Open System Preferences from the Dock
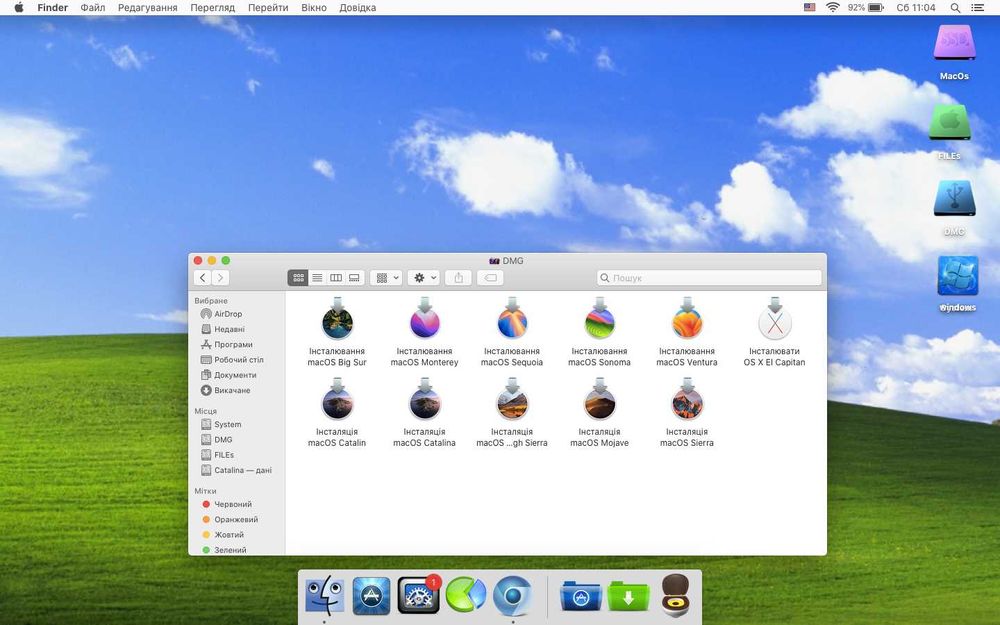Image resolution: width=1000 pixels, height=625 pixels. pyautogui.click(x=418, y=595)
